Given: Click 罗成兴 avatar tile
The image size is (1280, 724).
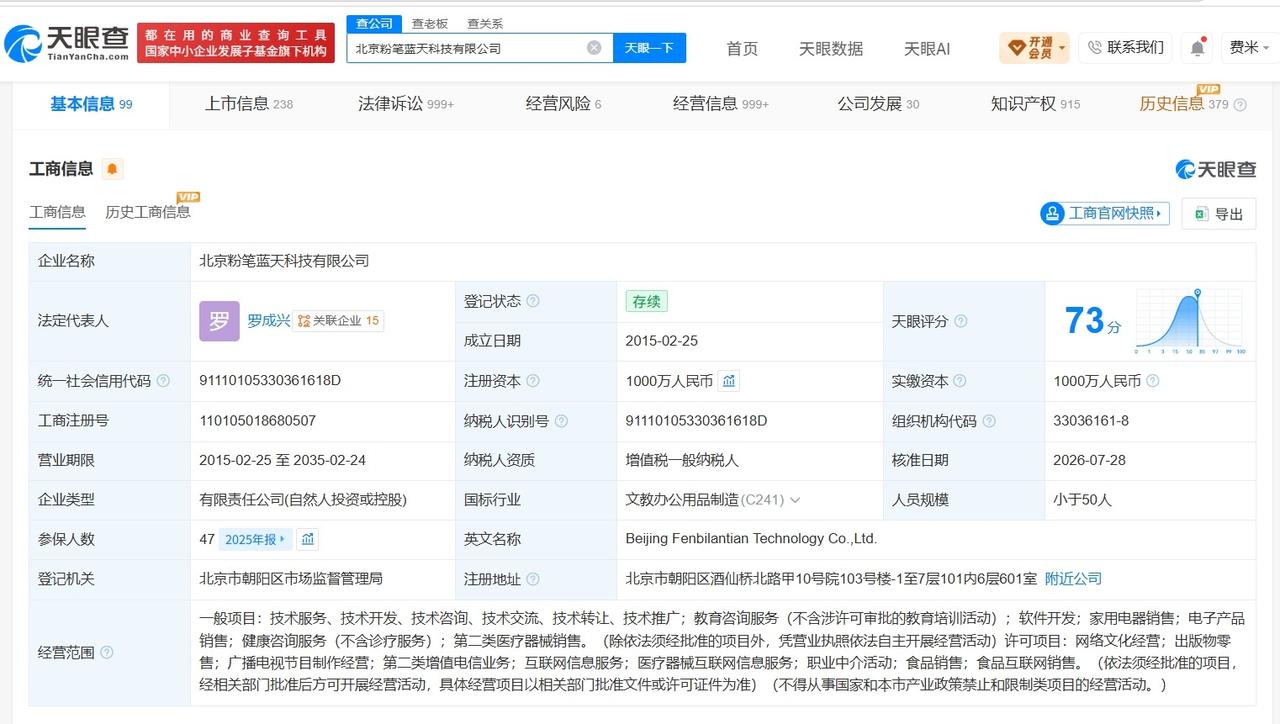Looking at the screenshot, I should coord(219,321).
